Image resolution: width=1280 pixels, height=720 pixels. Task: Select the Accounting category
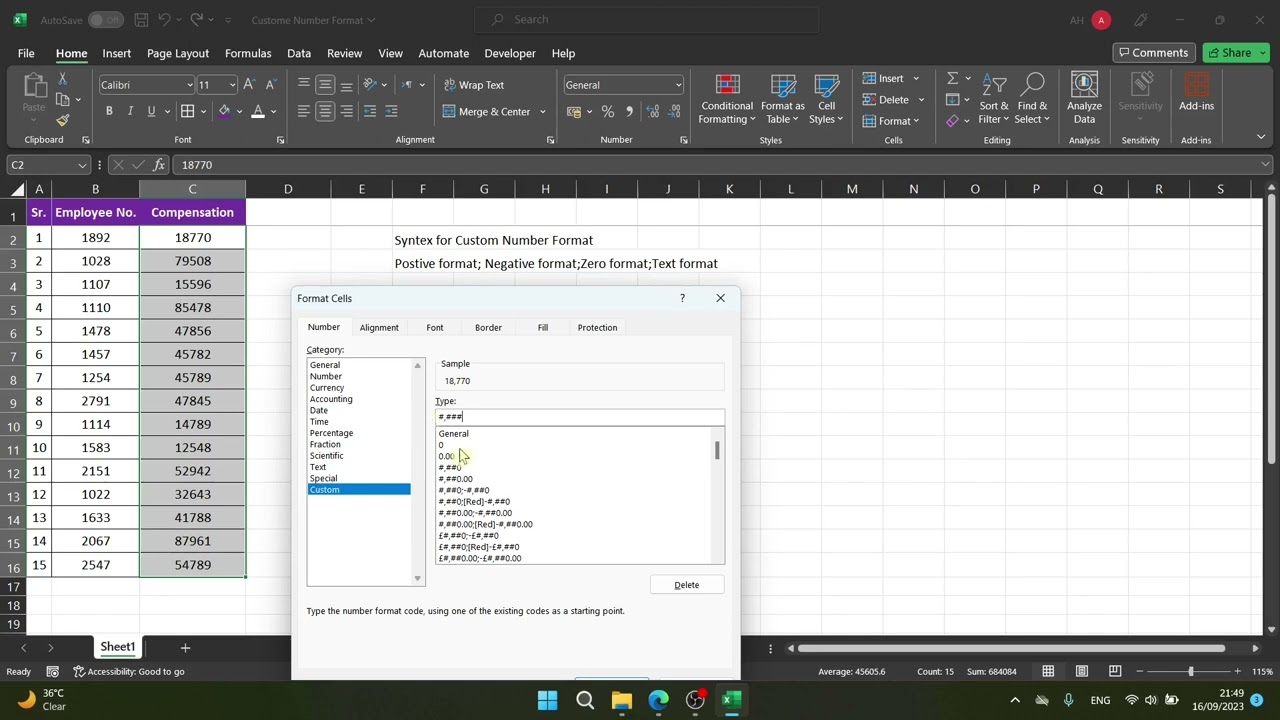[x=331, y=399]
